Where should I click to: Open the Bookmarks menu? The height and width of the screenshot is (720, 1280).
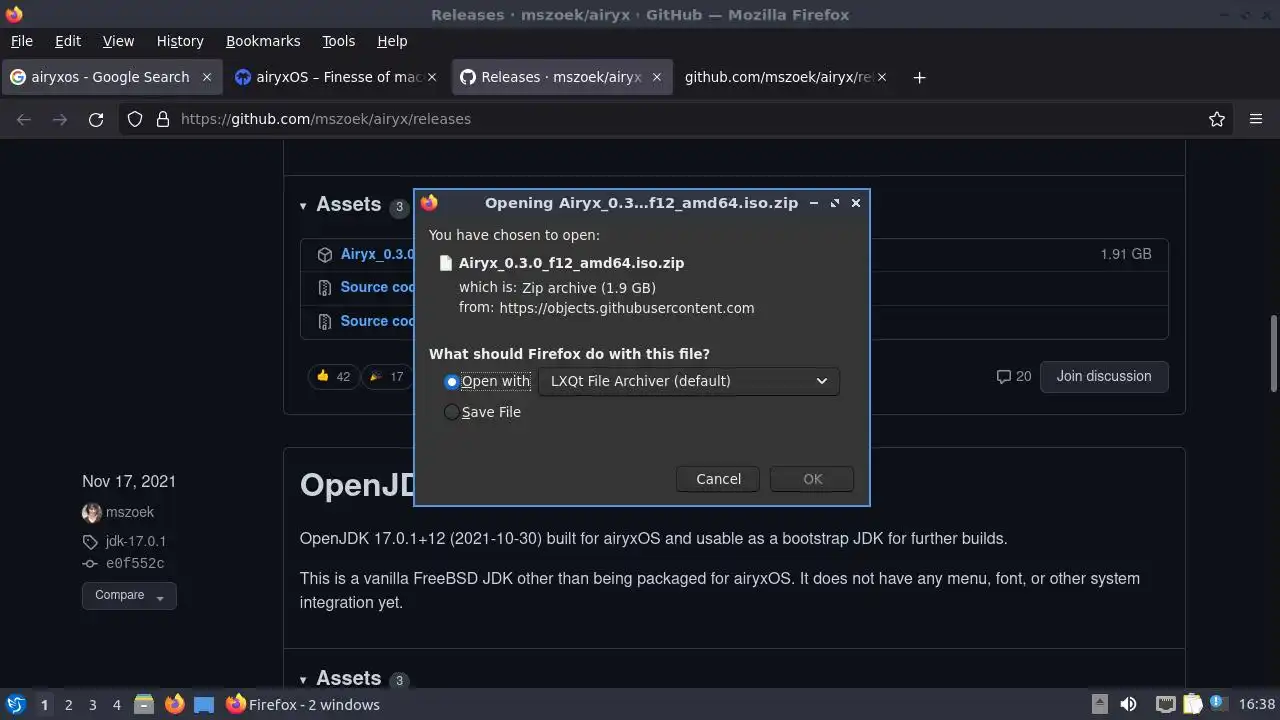click(x=263, y=41)
